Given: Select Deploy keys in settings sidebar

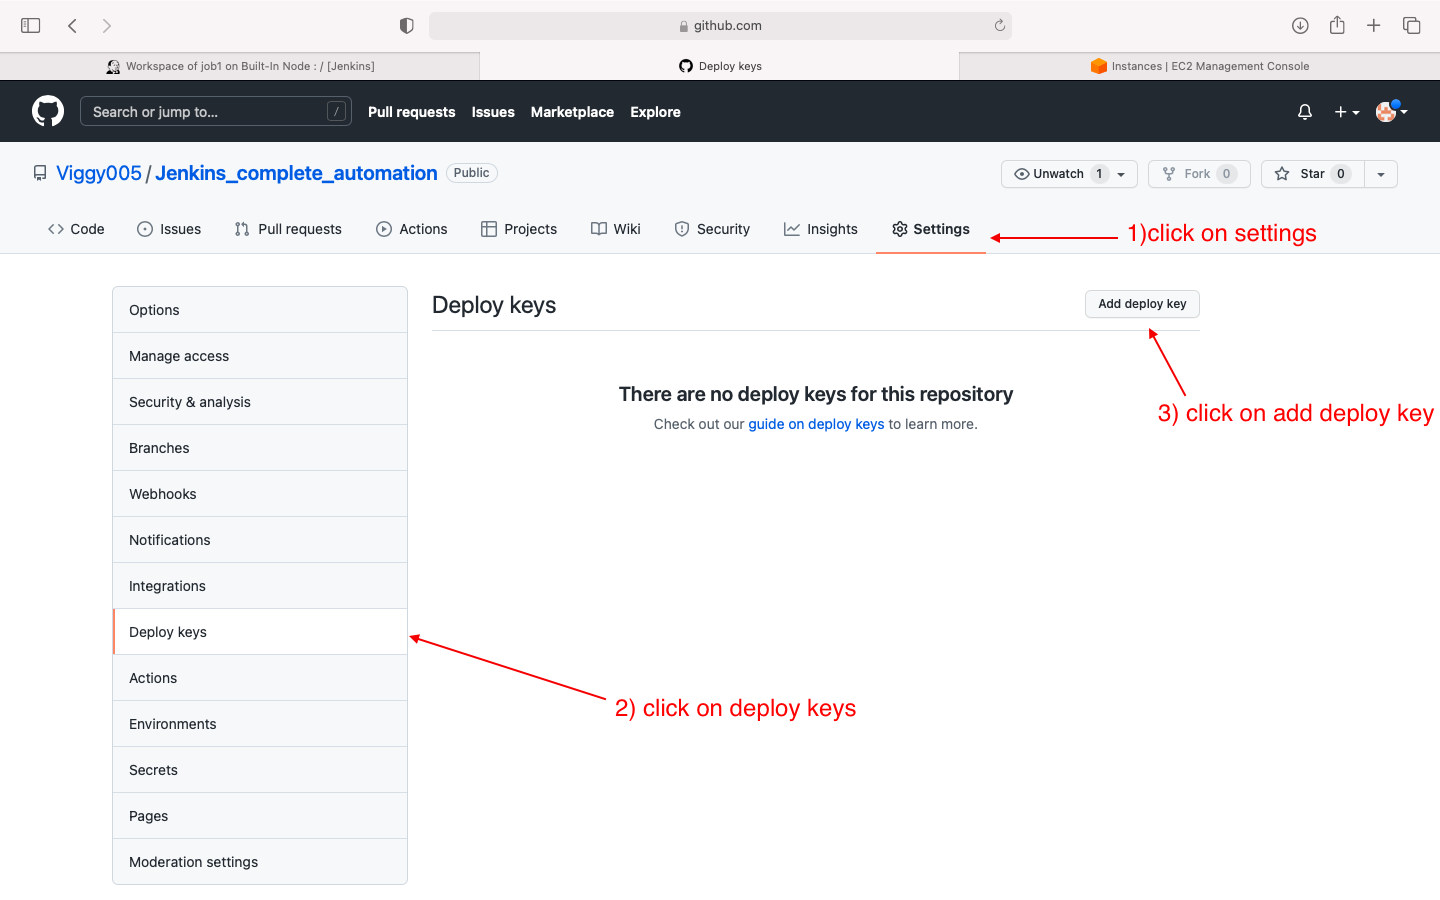Looking at the screenshot, I should [x=260, y=632].
